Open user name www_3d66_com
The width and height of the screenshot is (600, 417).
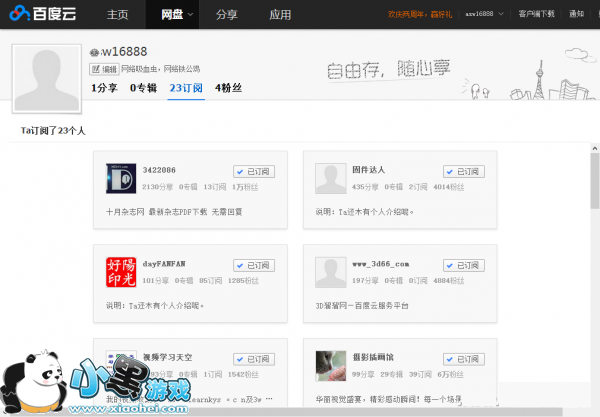point(381,264)
